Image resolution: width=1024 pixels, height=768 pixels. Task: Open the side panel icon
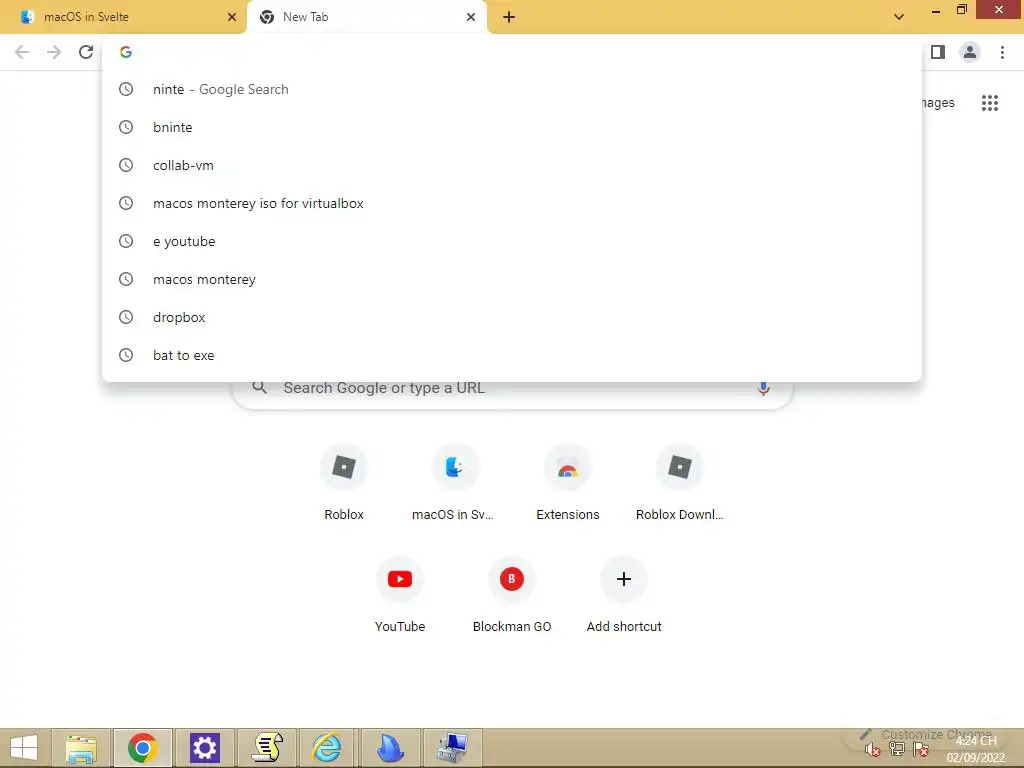click(938, 52)
